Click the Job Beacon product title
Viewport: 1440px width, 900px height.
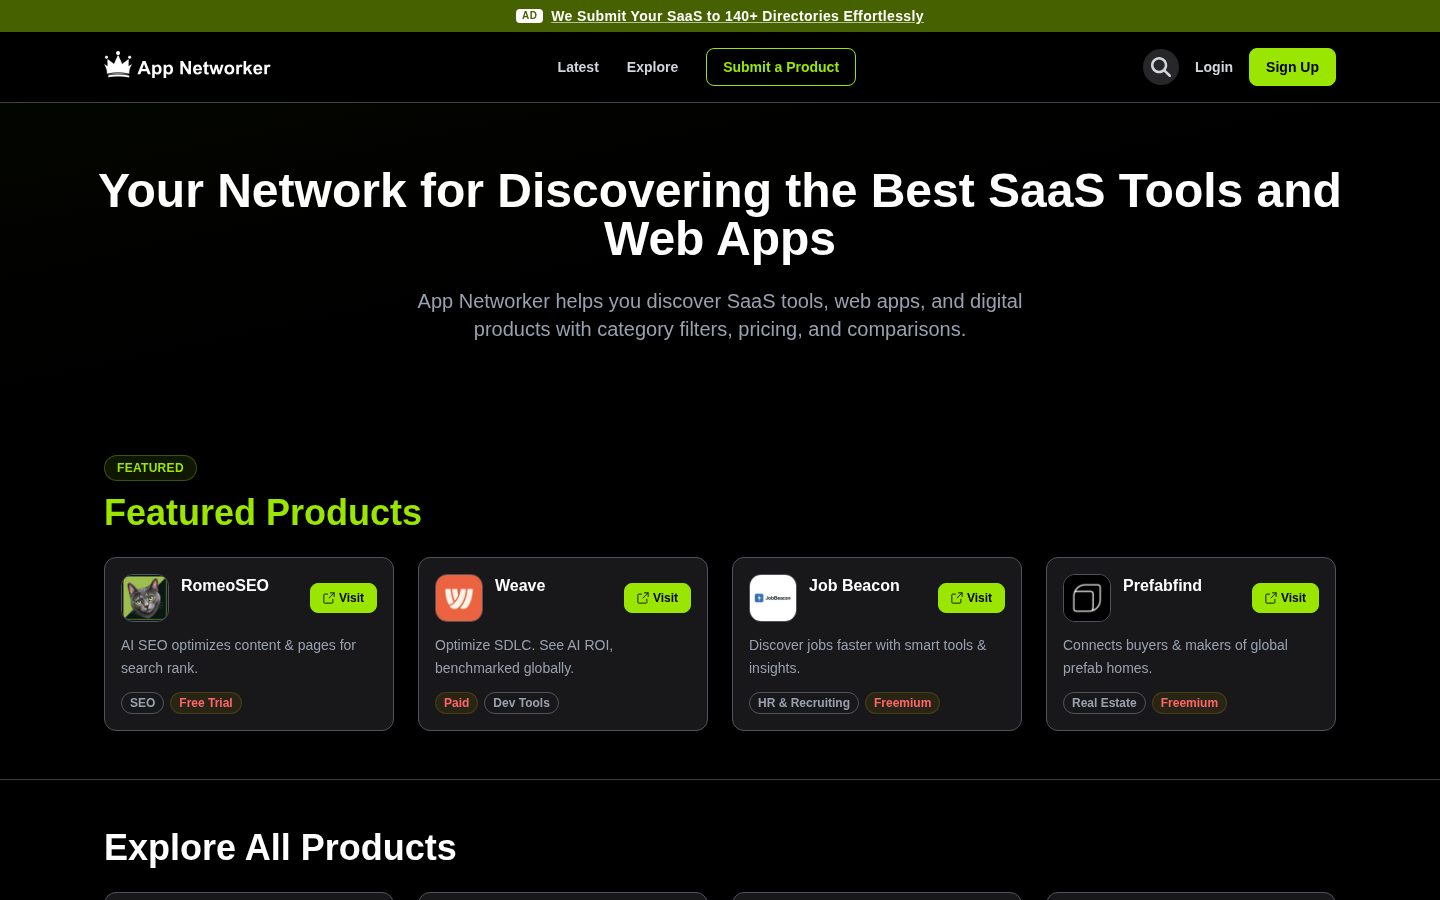click(x=854, y=586)
